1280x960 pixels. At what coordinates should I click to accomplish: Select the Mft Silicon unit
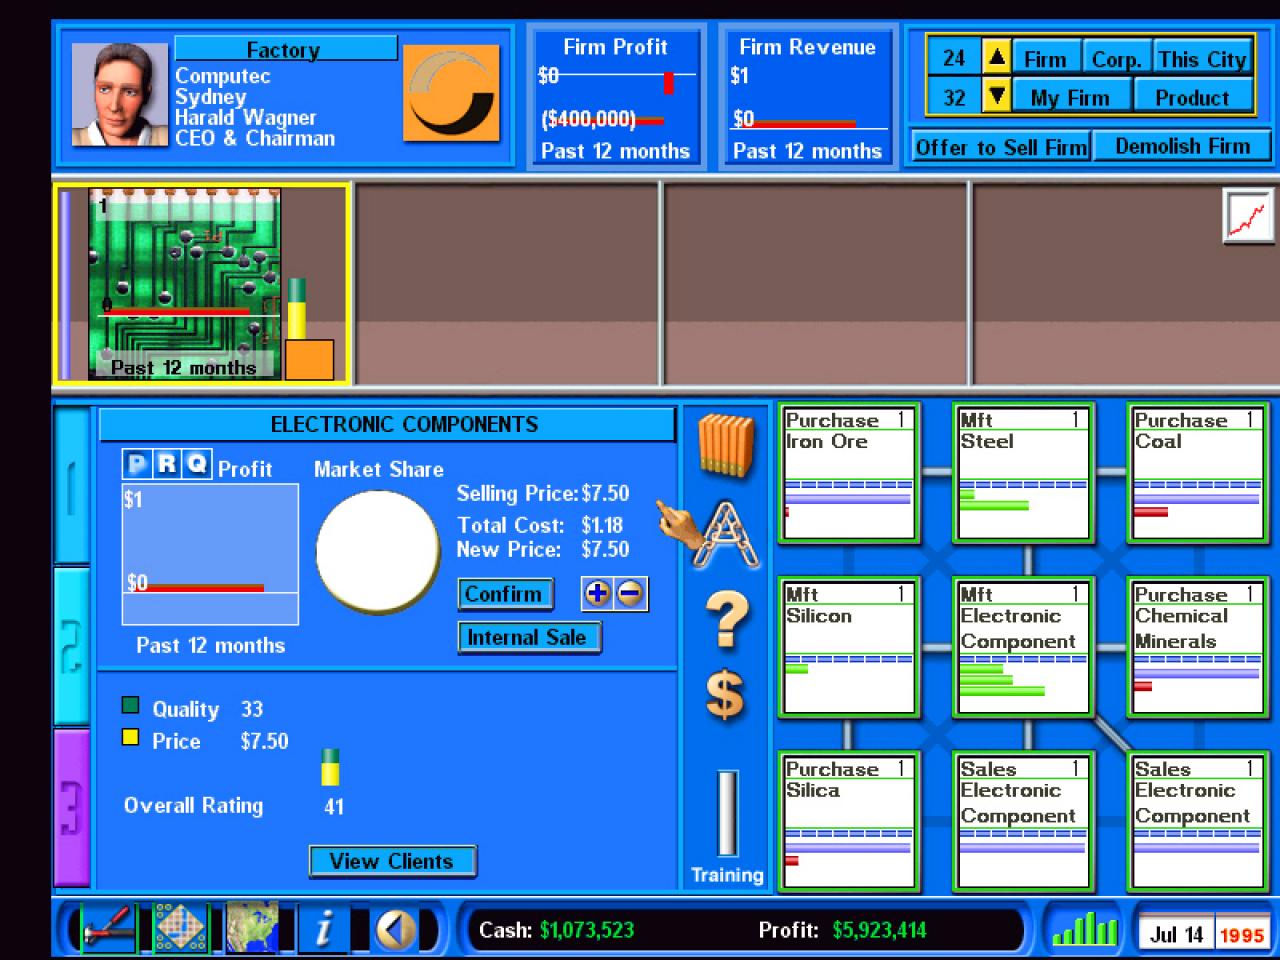(848, 646)
